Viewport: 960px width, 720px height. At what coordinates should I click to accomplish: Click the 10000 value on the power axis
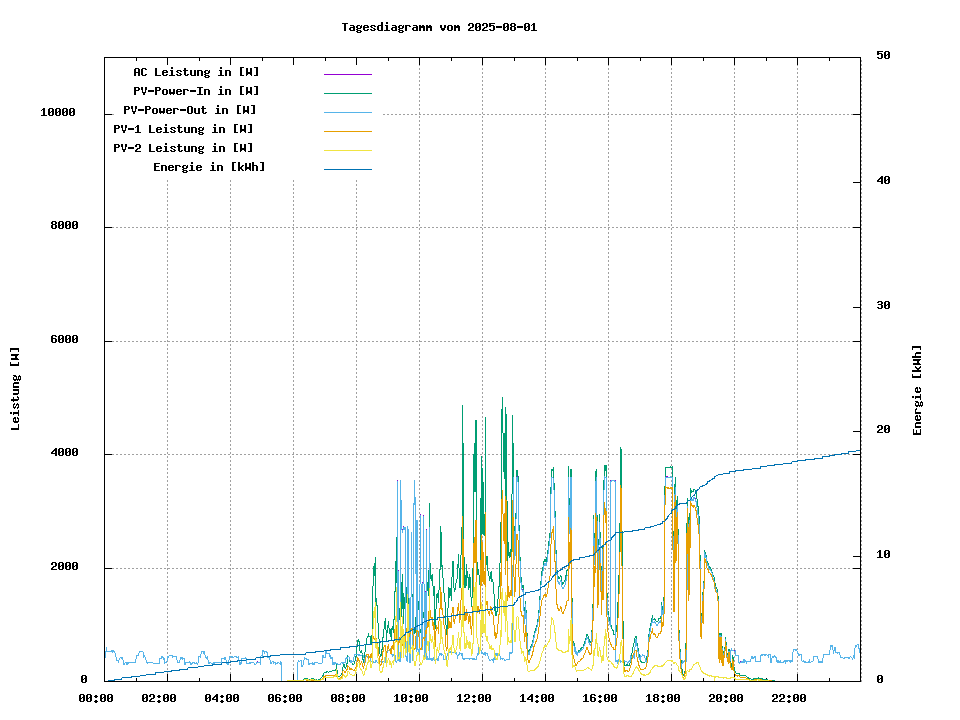coord(58,113)
